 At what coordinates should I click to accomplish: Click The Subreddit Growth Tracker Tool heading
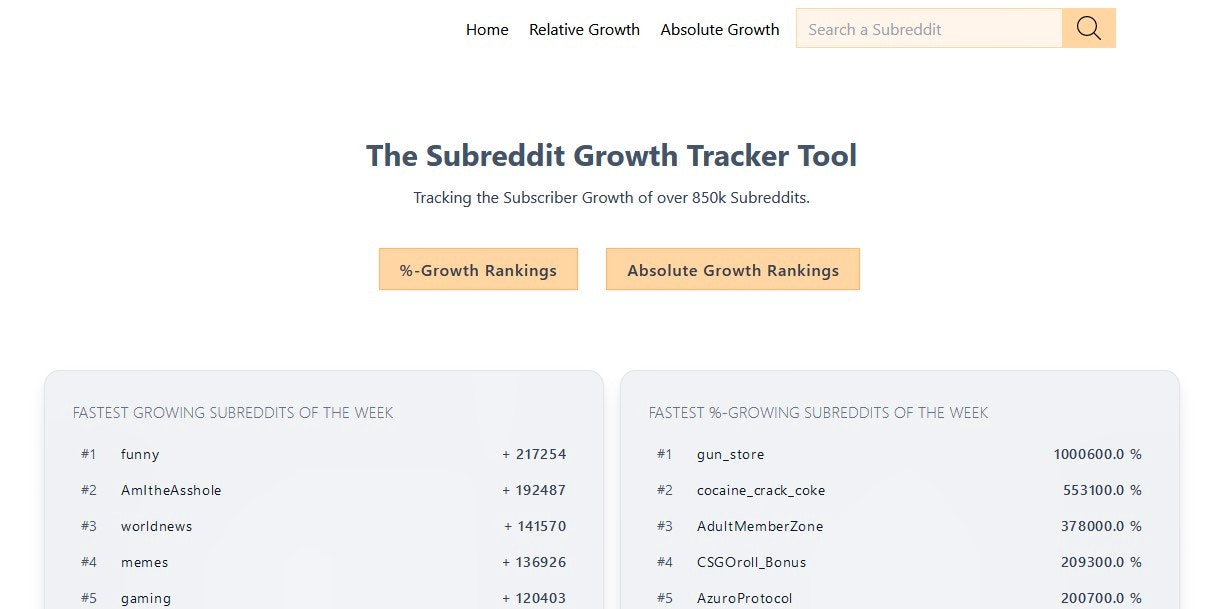[x=611, y=155]
